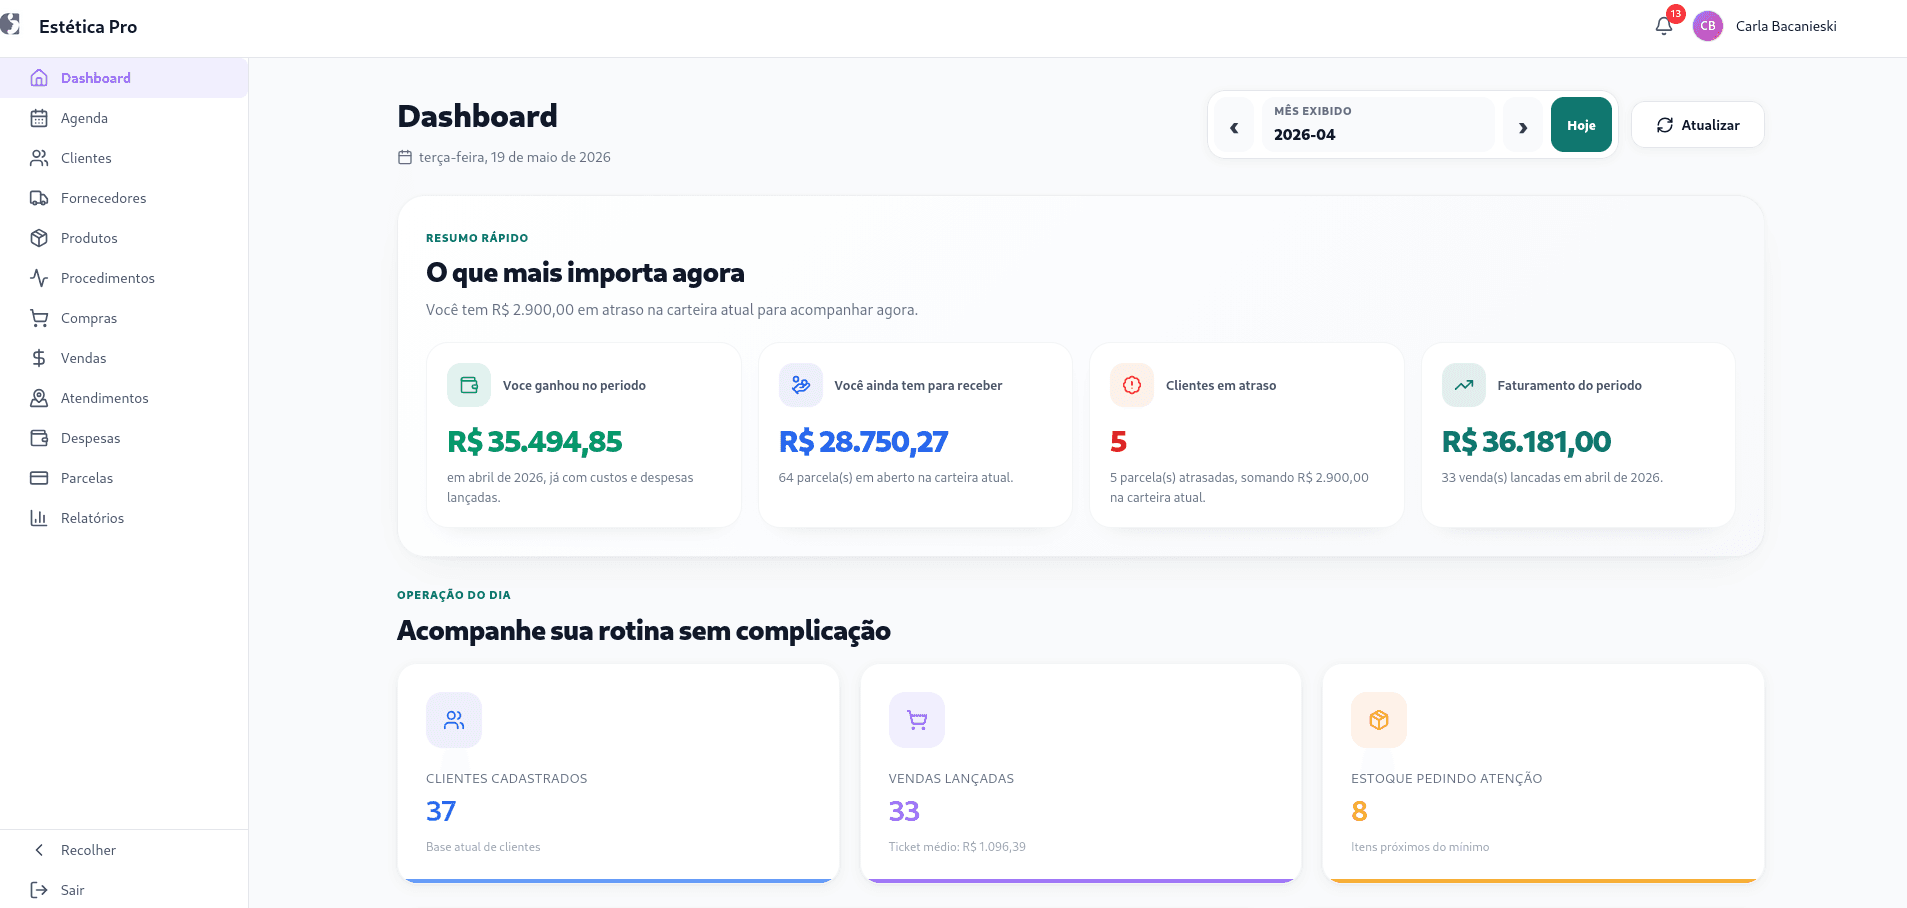Click the Procedimentos activity icon
The width and height of the screenshot is (1907, 908).
pyautogui.click(x=39, y=278)
